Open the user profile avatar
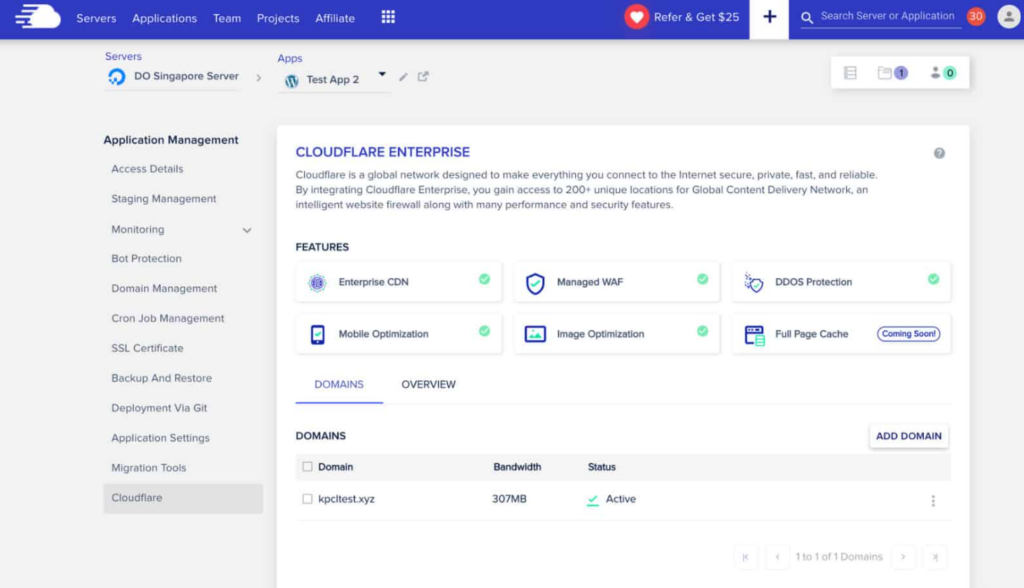 tap(1008, 17)
